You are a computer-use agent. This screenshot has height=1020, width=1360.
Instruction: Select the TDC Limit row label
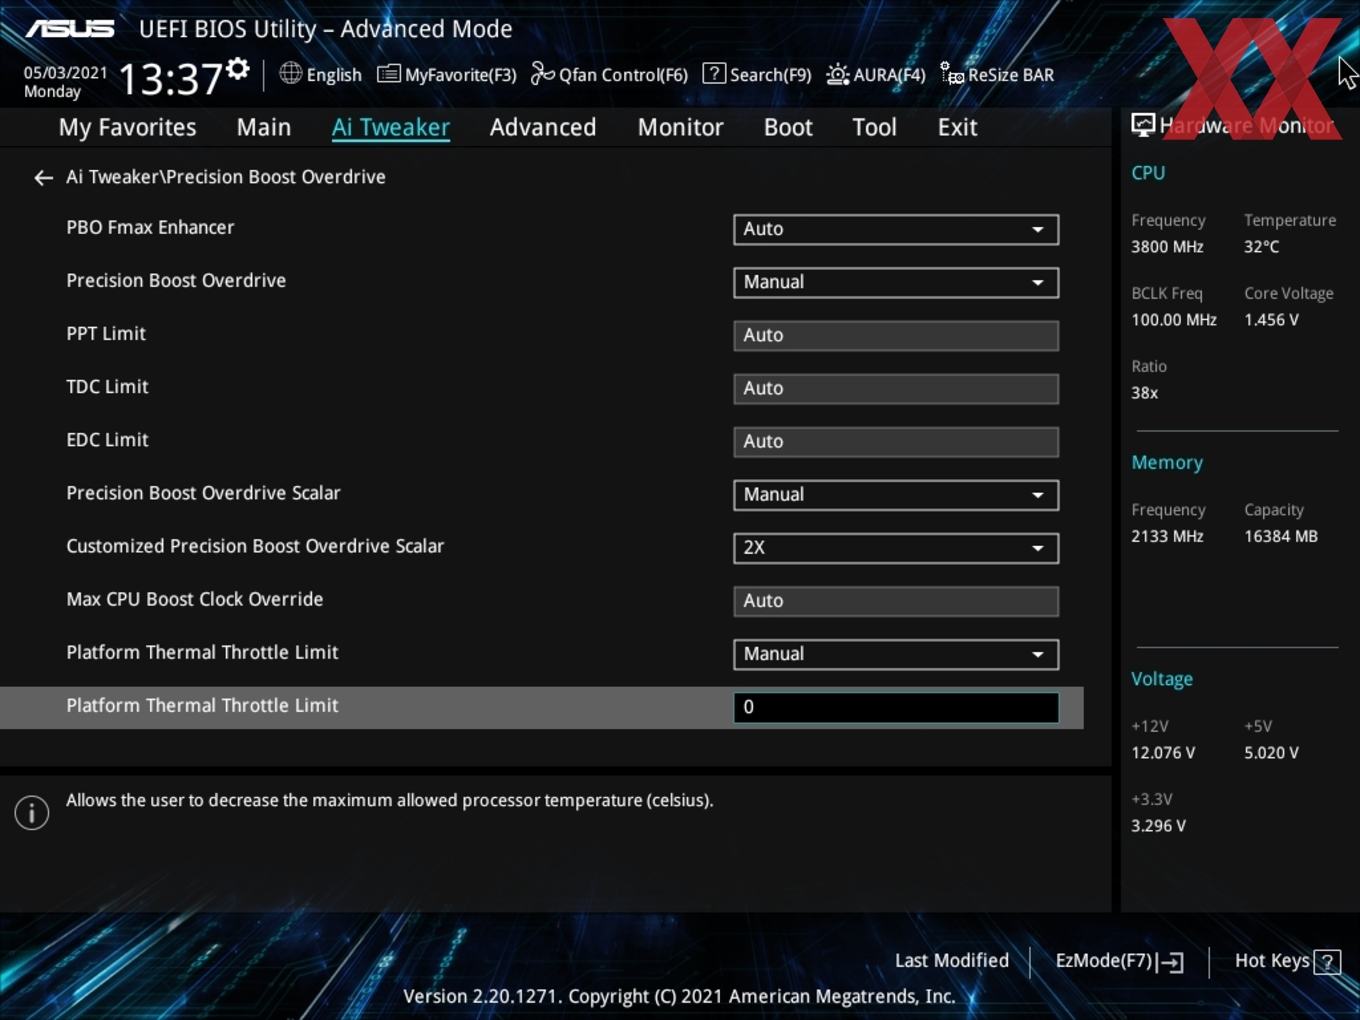(107, 387)
